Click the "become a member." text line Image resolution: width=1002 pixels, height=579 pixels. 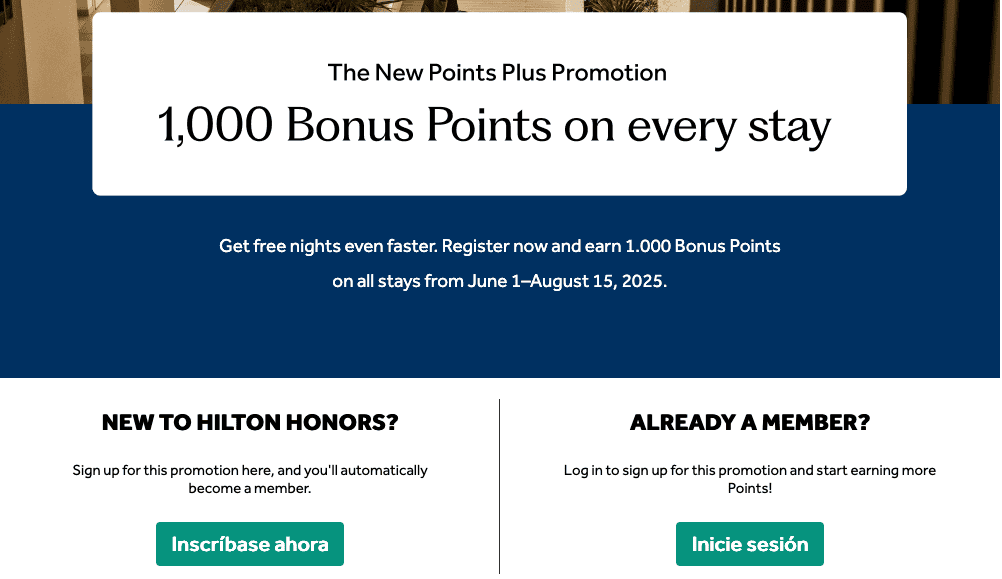click(250, 489)
